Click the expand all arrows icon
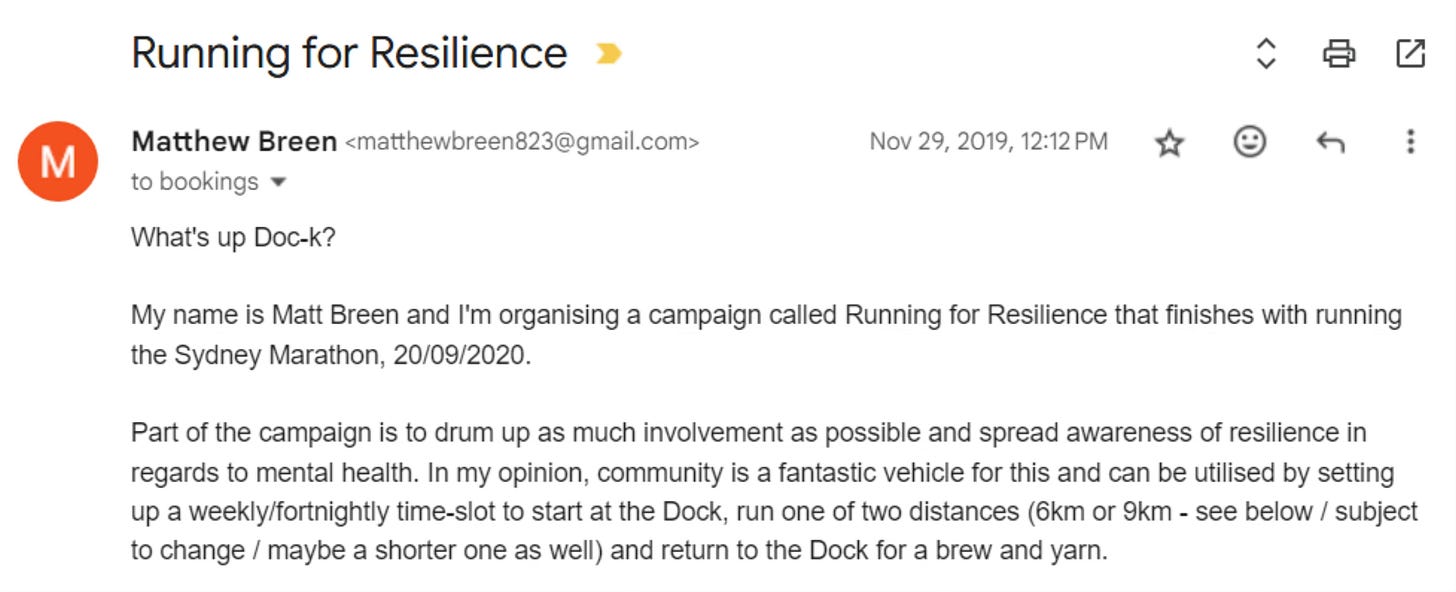 click(x=1266, y=53)
